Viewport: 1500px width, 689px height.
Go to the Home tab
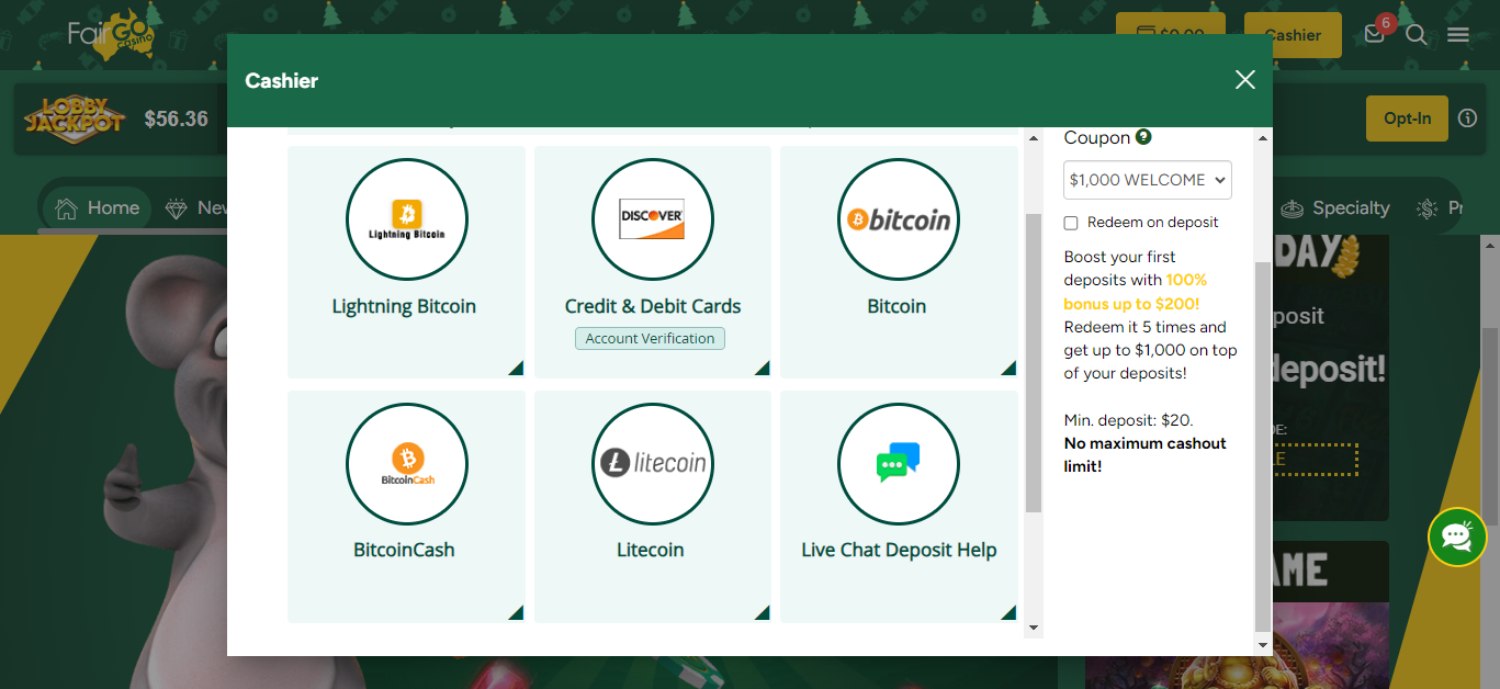(x=98, y=208)
